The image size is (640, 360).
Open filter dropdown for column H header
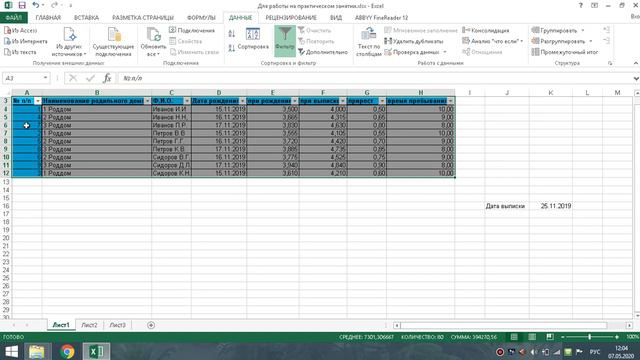point(450,101)
